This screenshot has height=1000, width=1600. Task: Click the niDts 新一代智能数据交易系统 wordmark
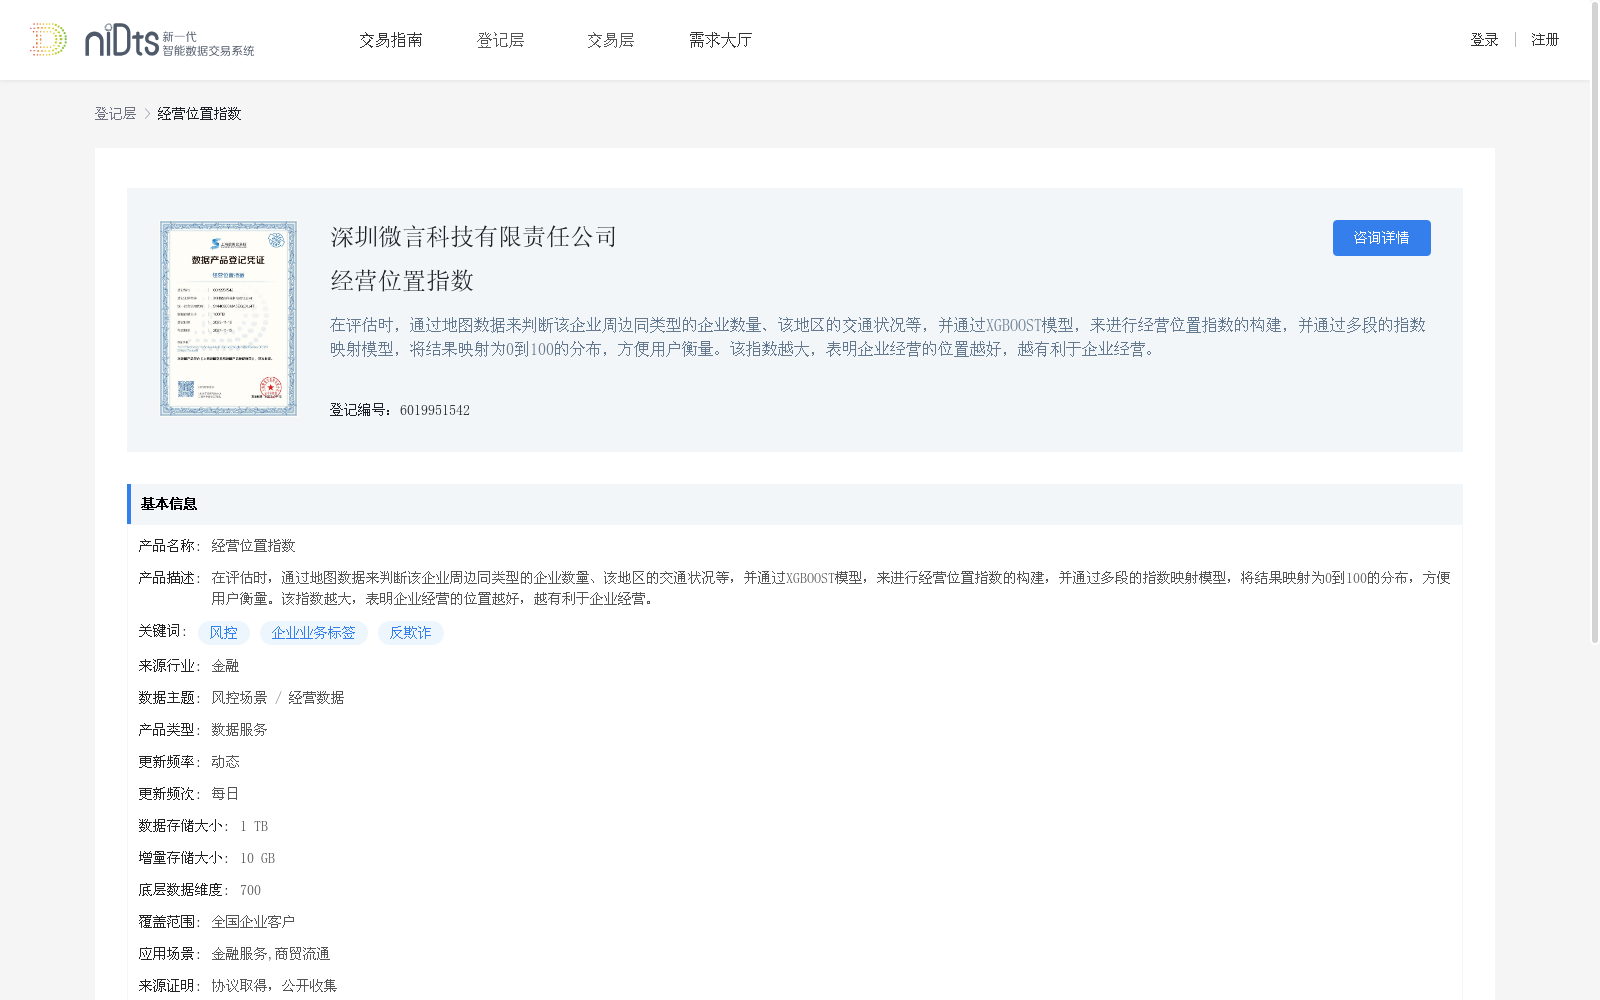point(169,40)
